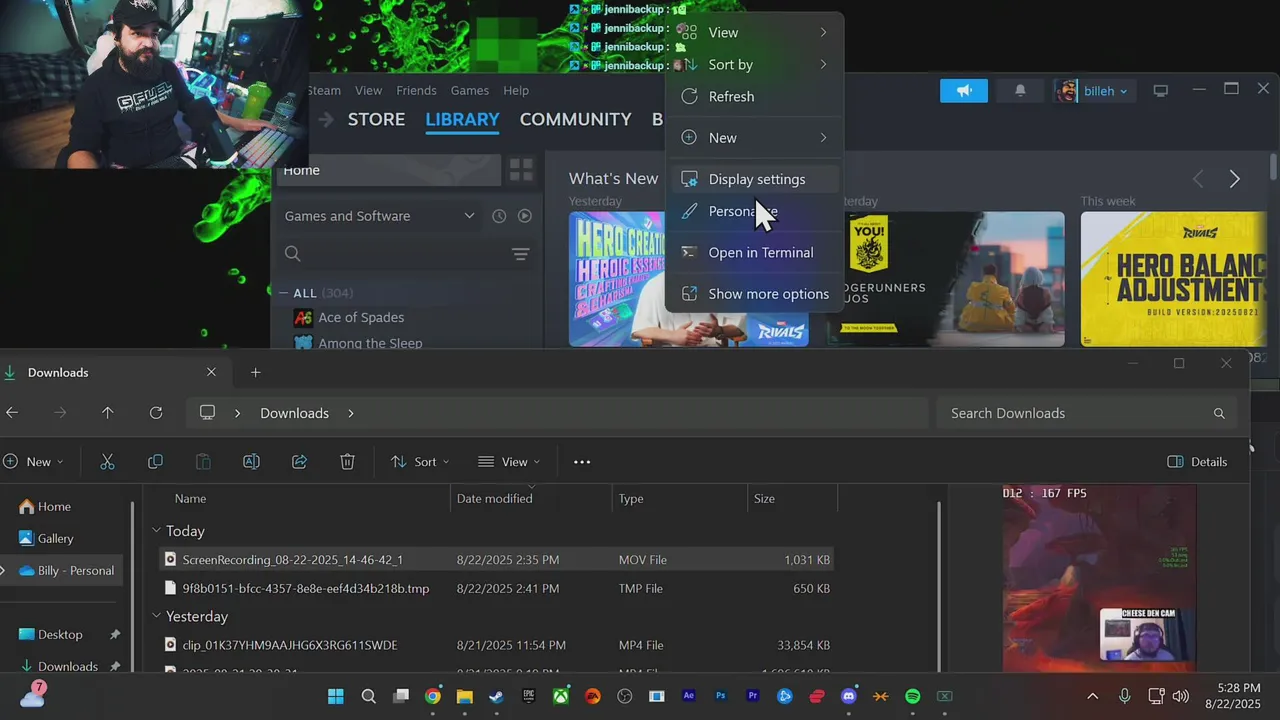This screenshot has height=720, width=1280.
Task: Open billeh account dropdown in Steam
Action: pyautogui.click(x=1093, y=91)
